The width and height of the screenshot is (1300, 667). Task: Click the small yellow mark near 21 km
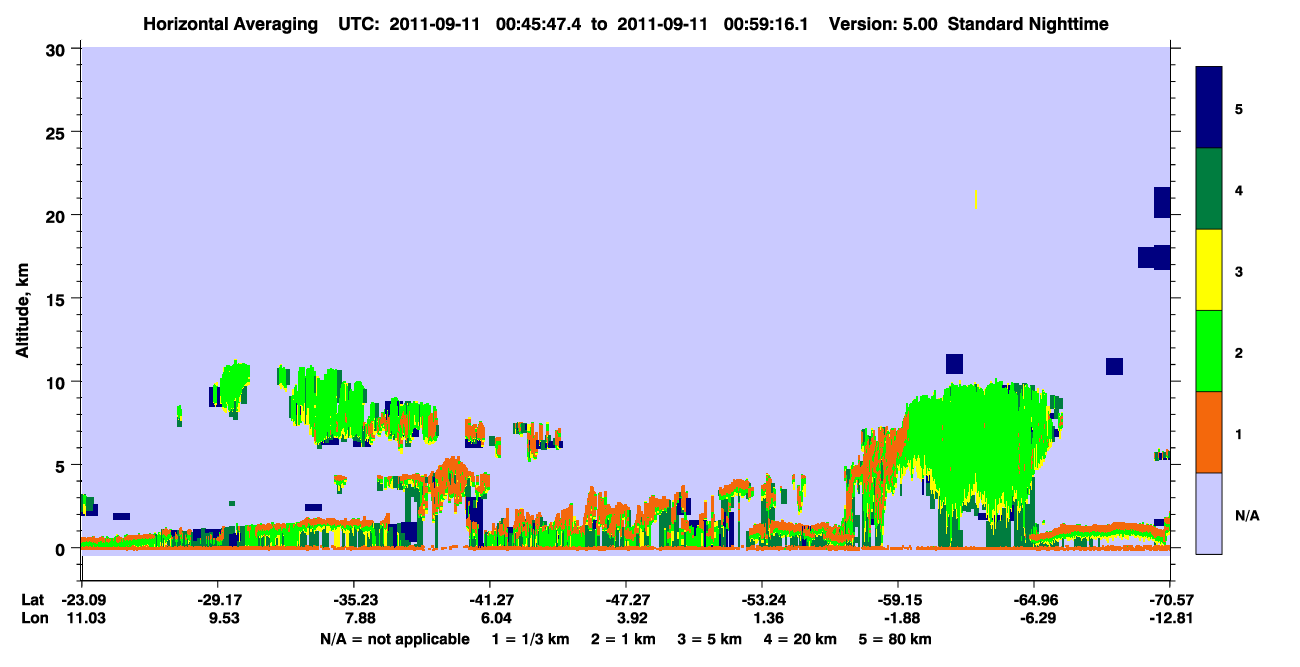point(976,199)
